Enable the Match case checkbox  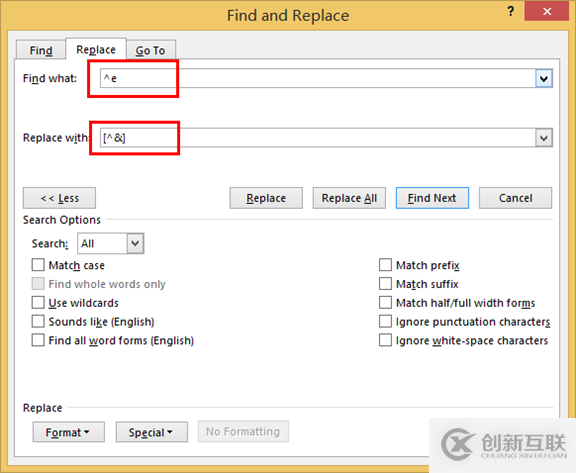click(38, 265)
